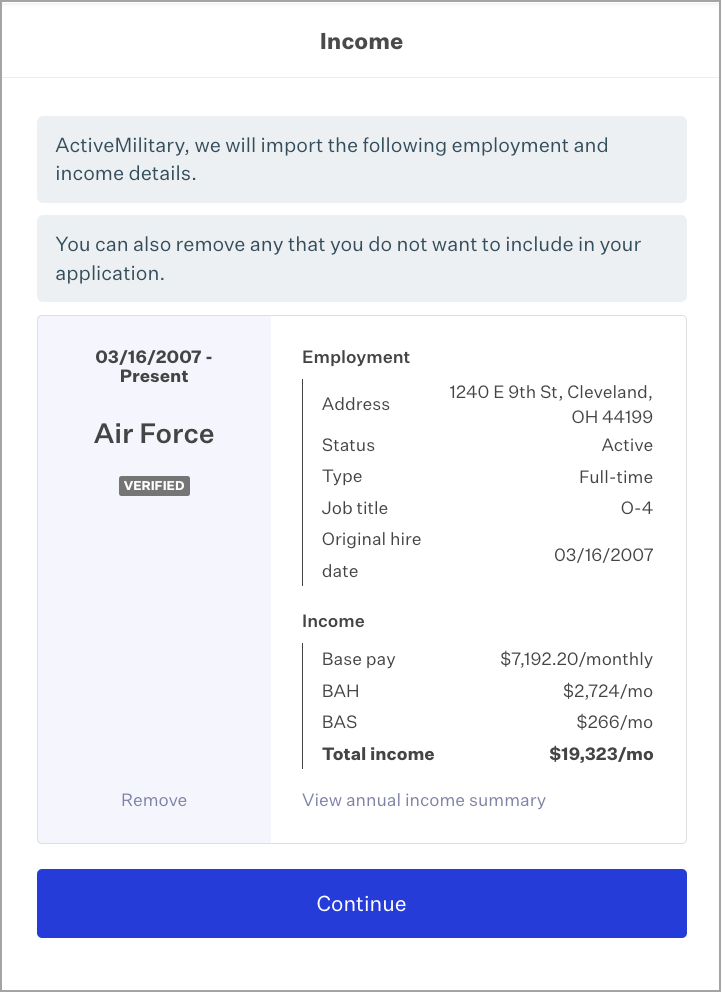Click the Employment section heading
Screen dimensions: 721x992
point(356,357)
